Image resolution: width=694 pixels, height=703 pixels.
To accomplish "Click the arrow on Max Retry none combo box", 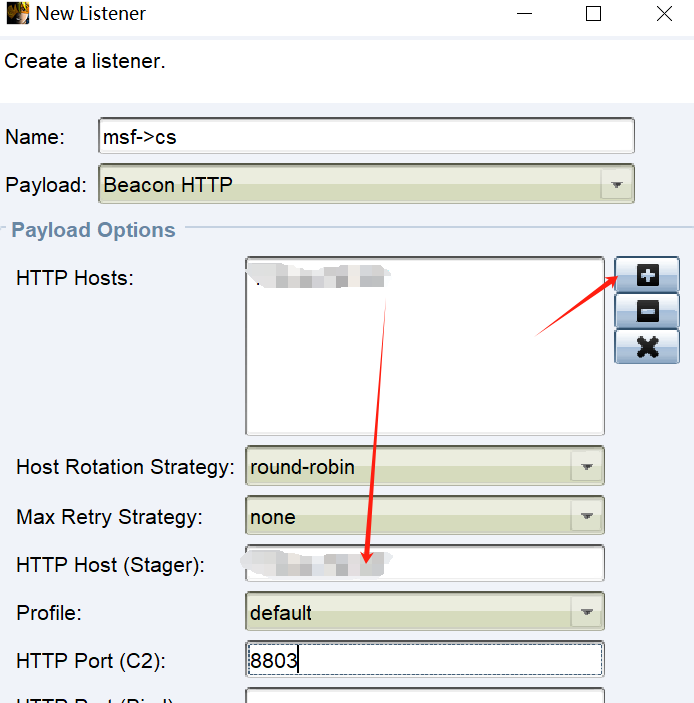I will click(x=587, y=517).
